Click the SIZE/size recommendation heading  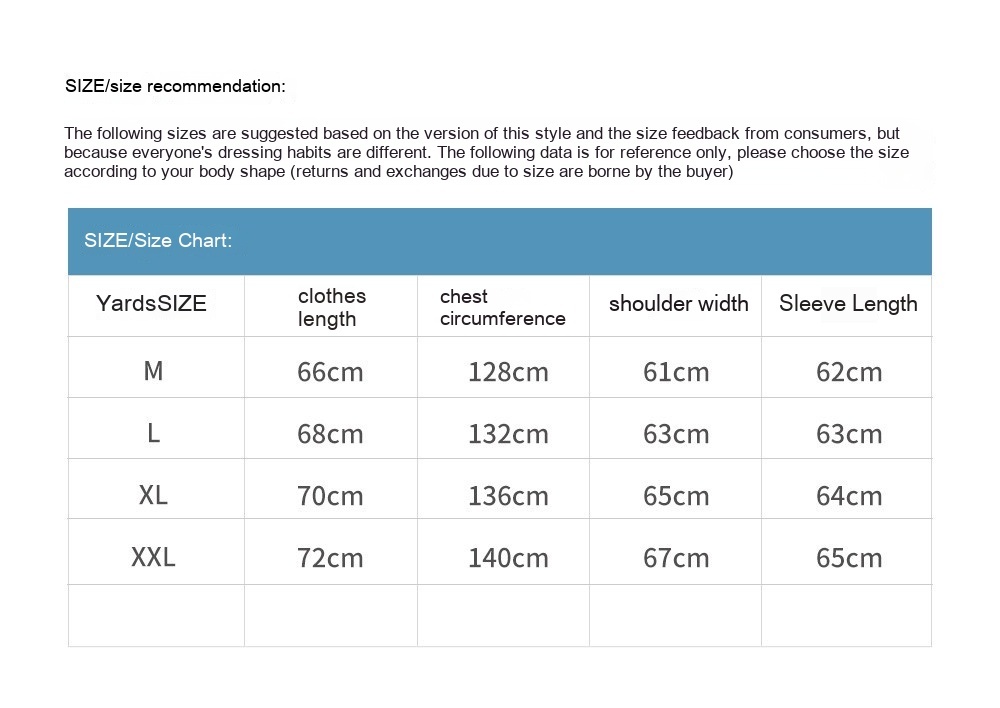coord(175,86)
